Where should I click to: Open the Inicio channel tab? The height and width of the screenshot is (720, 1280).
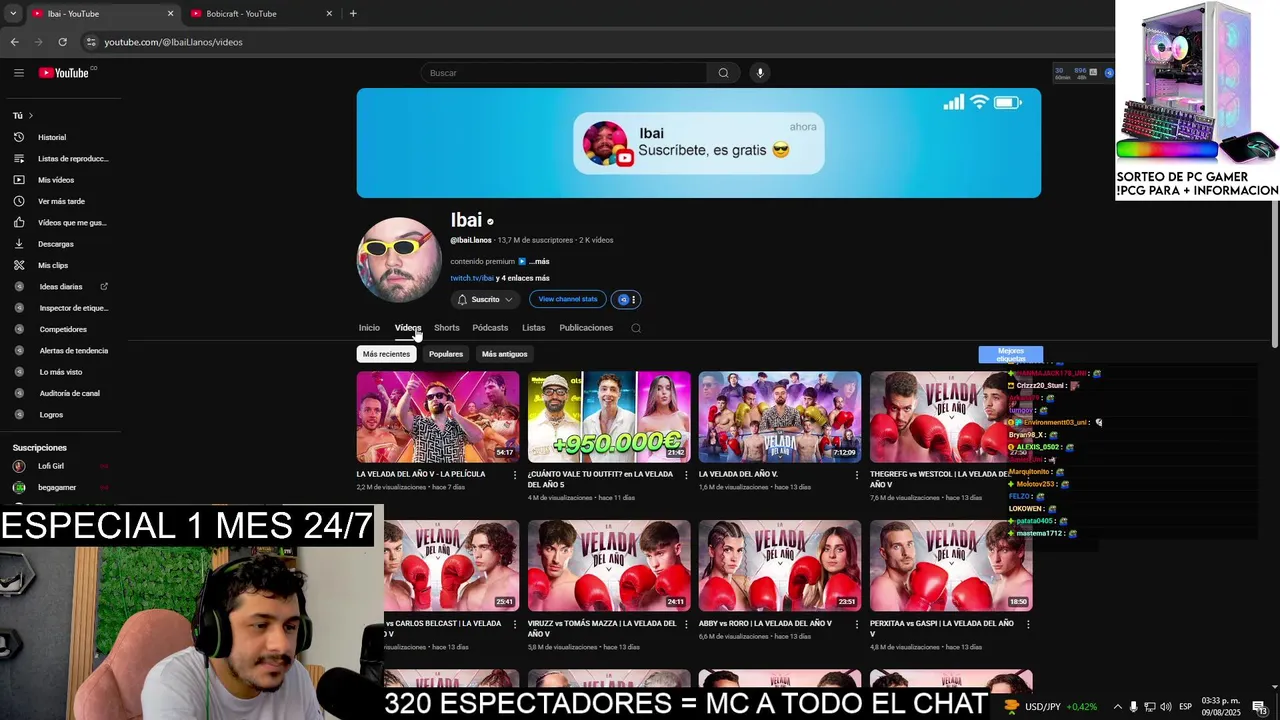coord(369,328)
